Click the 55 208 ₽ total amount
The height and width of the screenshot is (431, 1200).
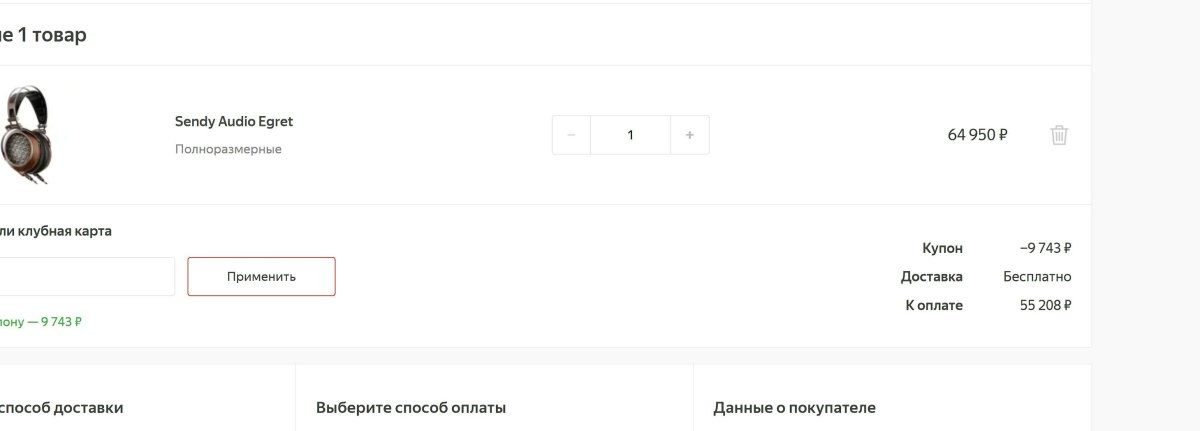pos(1045,305)
